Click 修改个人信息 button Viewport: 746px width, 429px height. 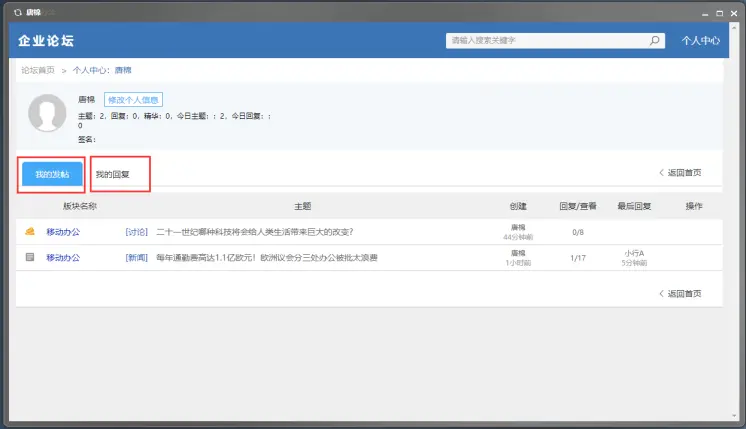(x=133, y=100)
